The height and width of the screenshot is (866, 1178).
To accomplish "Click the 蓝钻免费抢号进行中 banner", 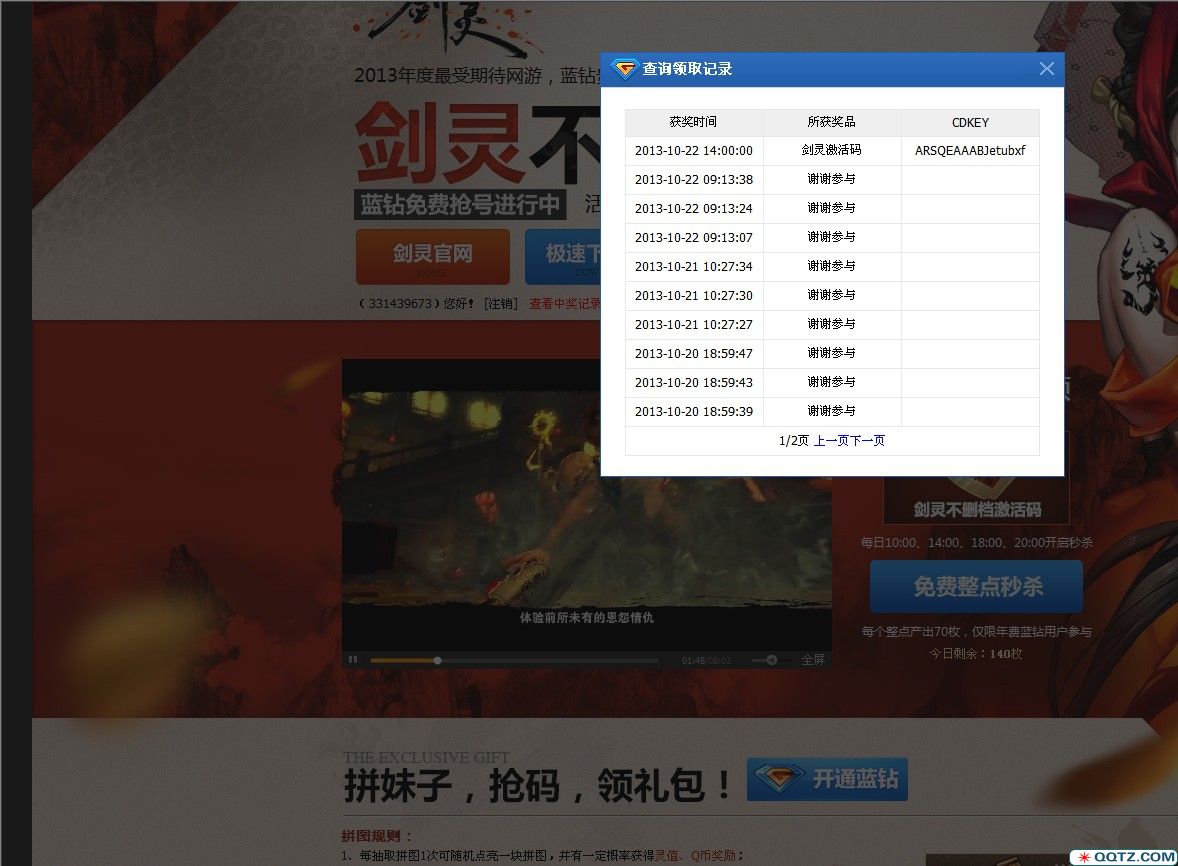I will [460, 204].
